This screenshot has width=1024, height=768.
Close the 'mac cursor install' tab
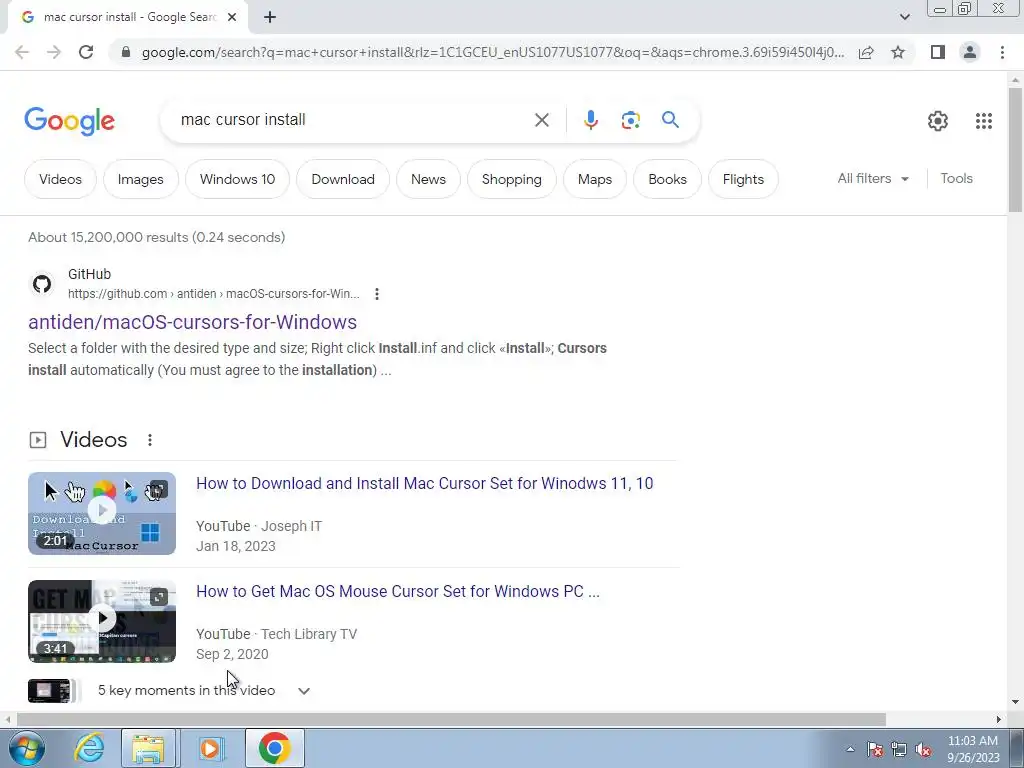click(232, 18)
